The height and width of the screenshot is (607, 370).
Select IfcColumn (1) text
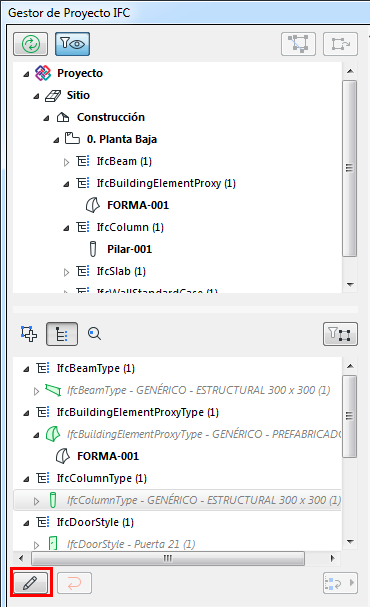click(130, 228)
